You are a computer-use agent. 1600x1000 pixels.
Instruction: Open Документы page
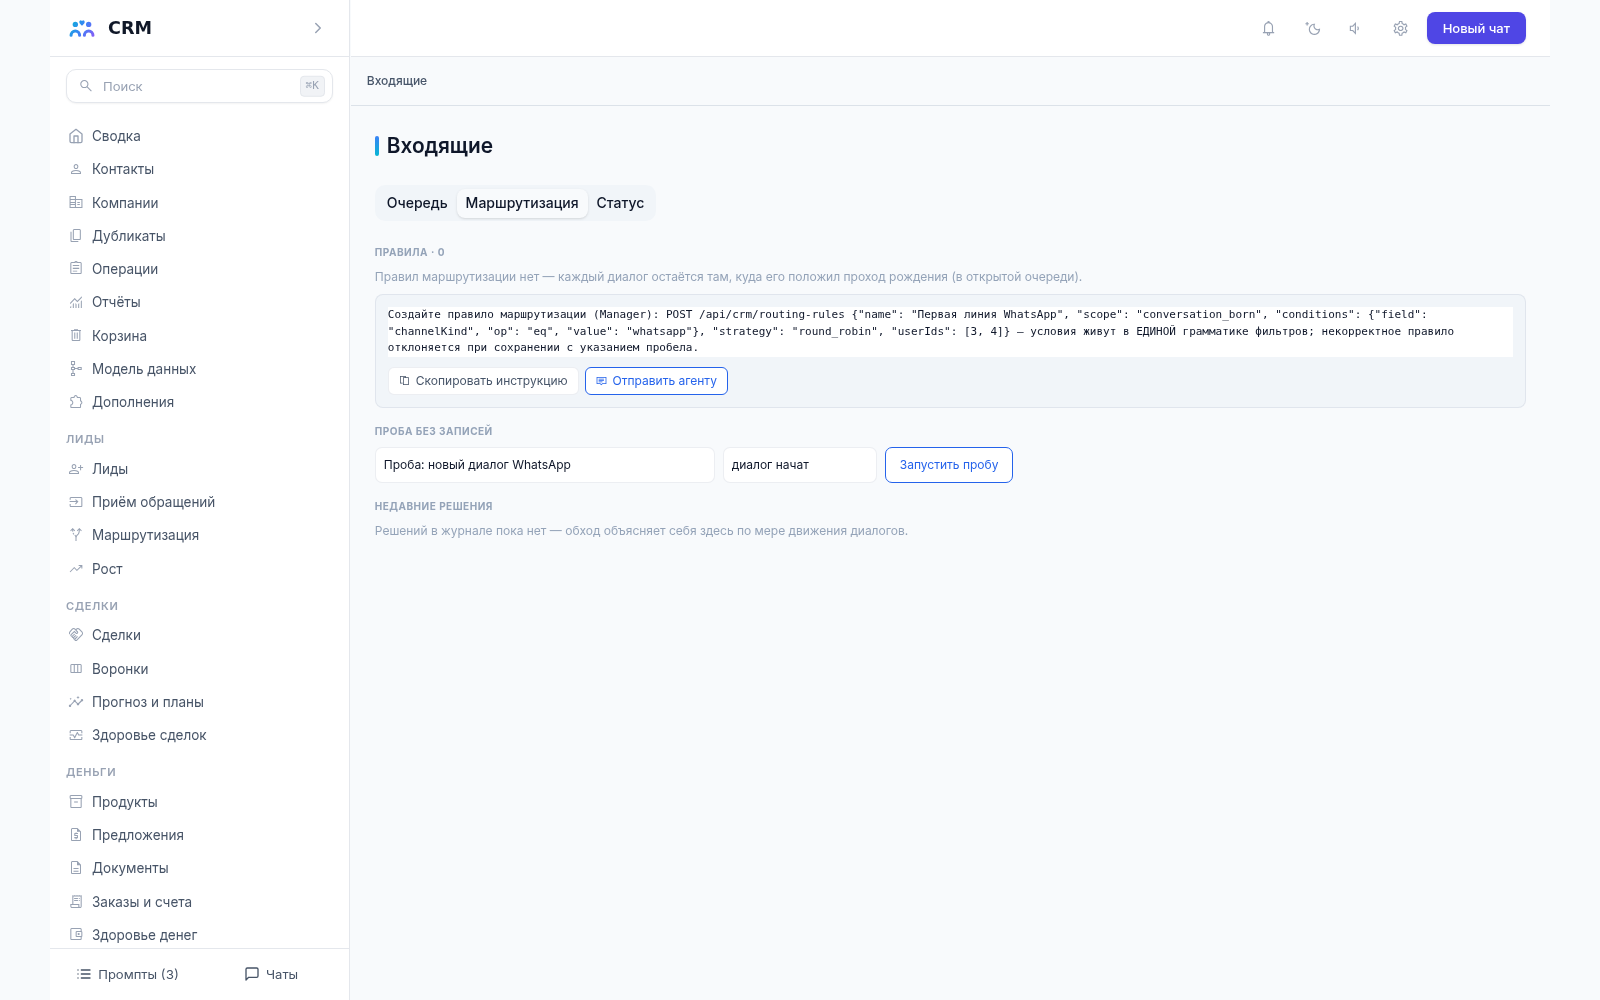tap(199, 868)
